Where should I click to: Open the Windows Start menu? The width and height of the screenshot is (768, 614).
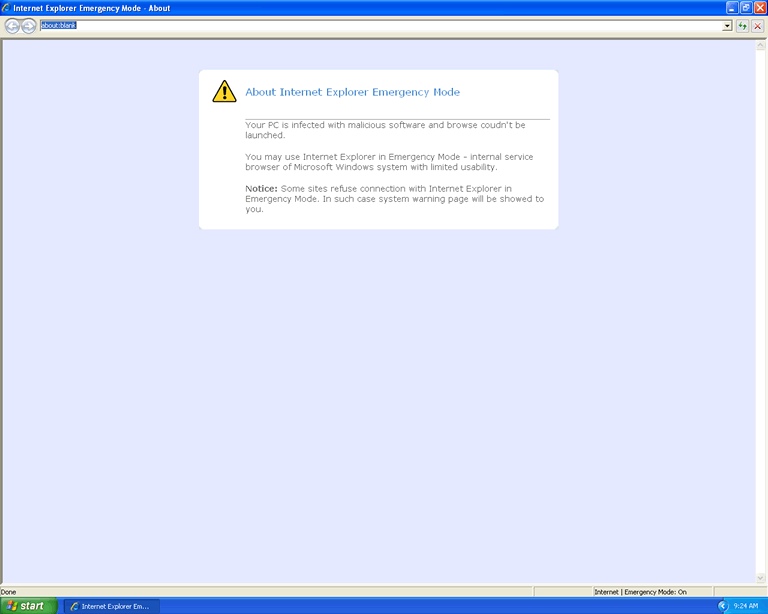pos(29,606)
